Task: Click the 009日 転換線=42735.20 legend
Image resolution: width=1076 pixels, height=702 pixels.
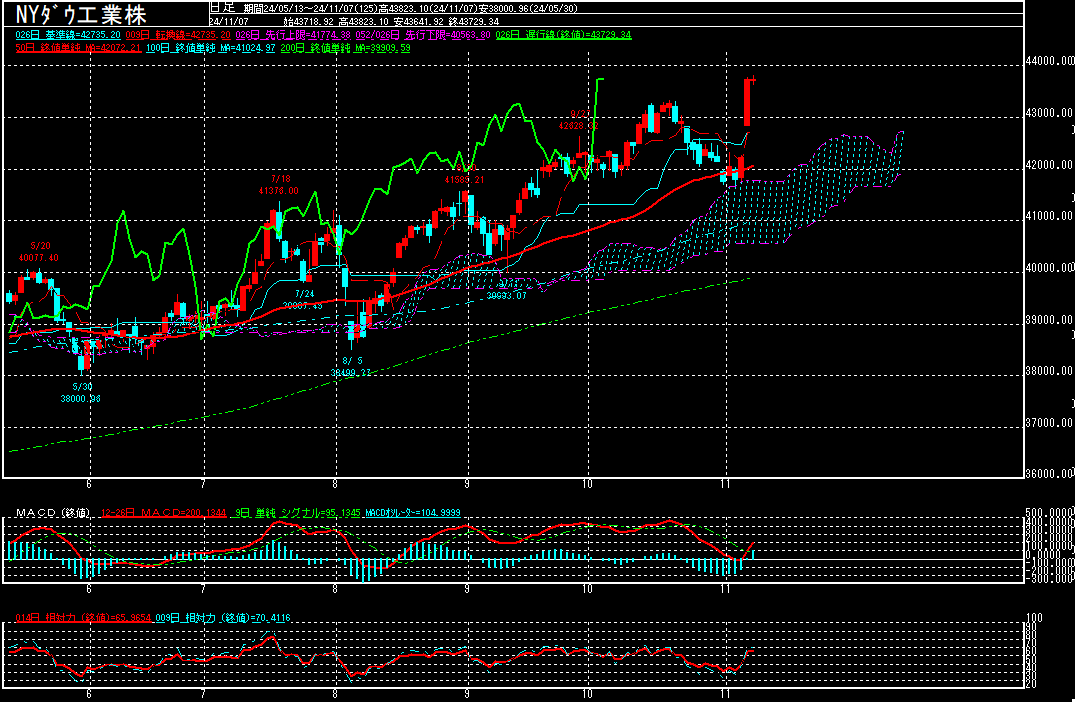Action: (178, 34)
